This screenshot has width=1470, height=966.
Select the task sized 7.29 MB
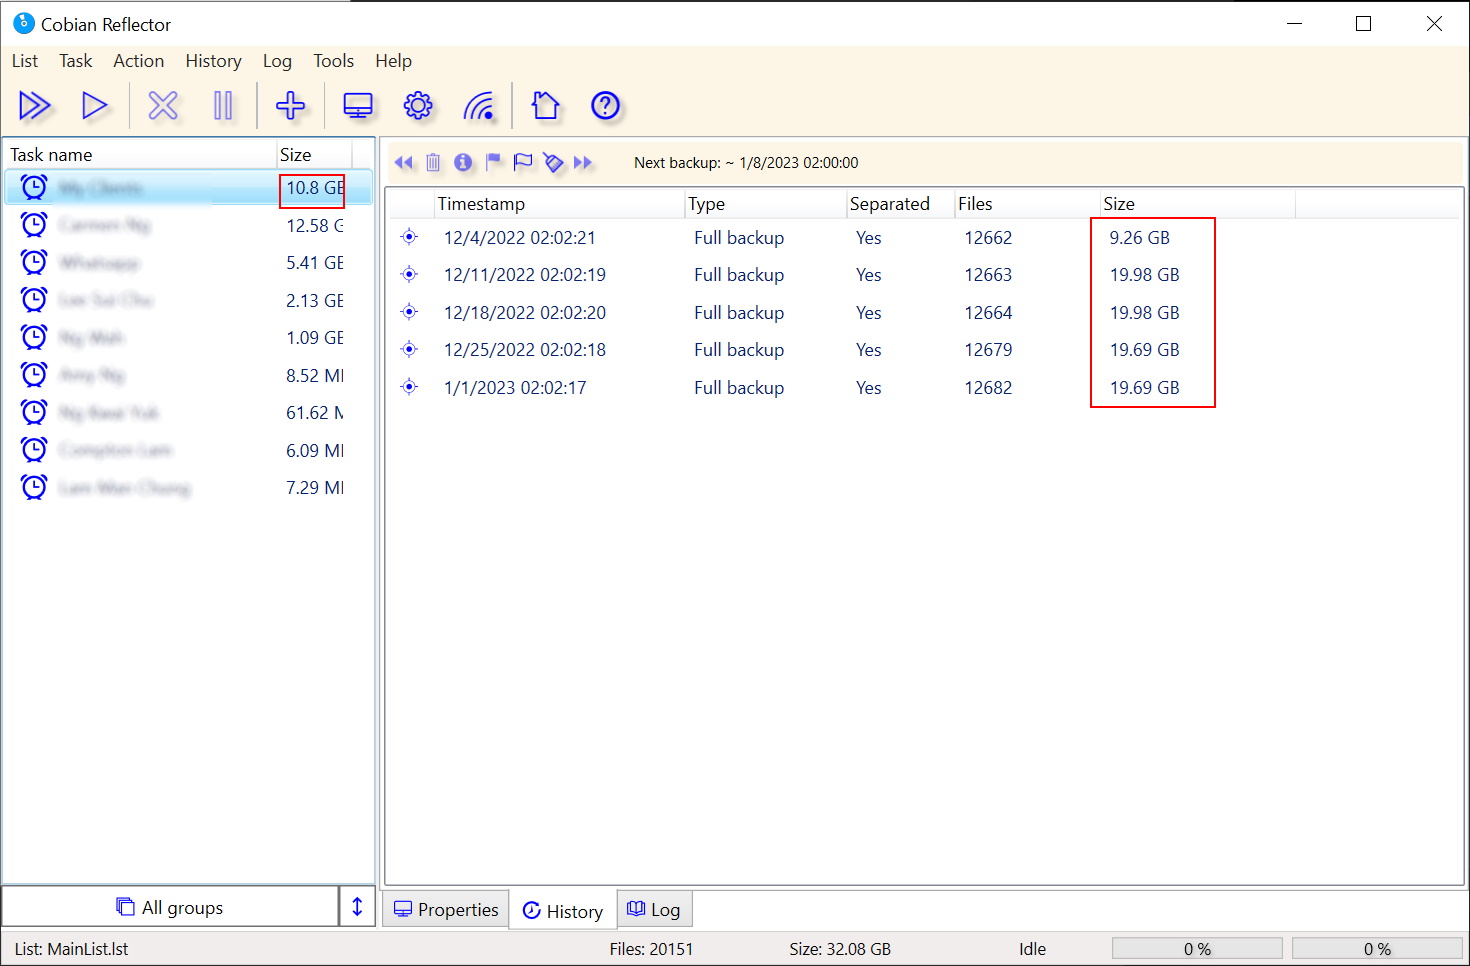189,487
